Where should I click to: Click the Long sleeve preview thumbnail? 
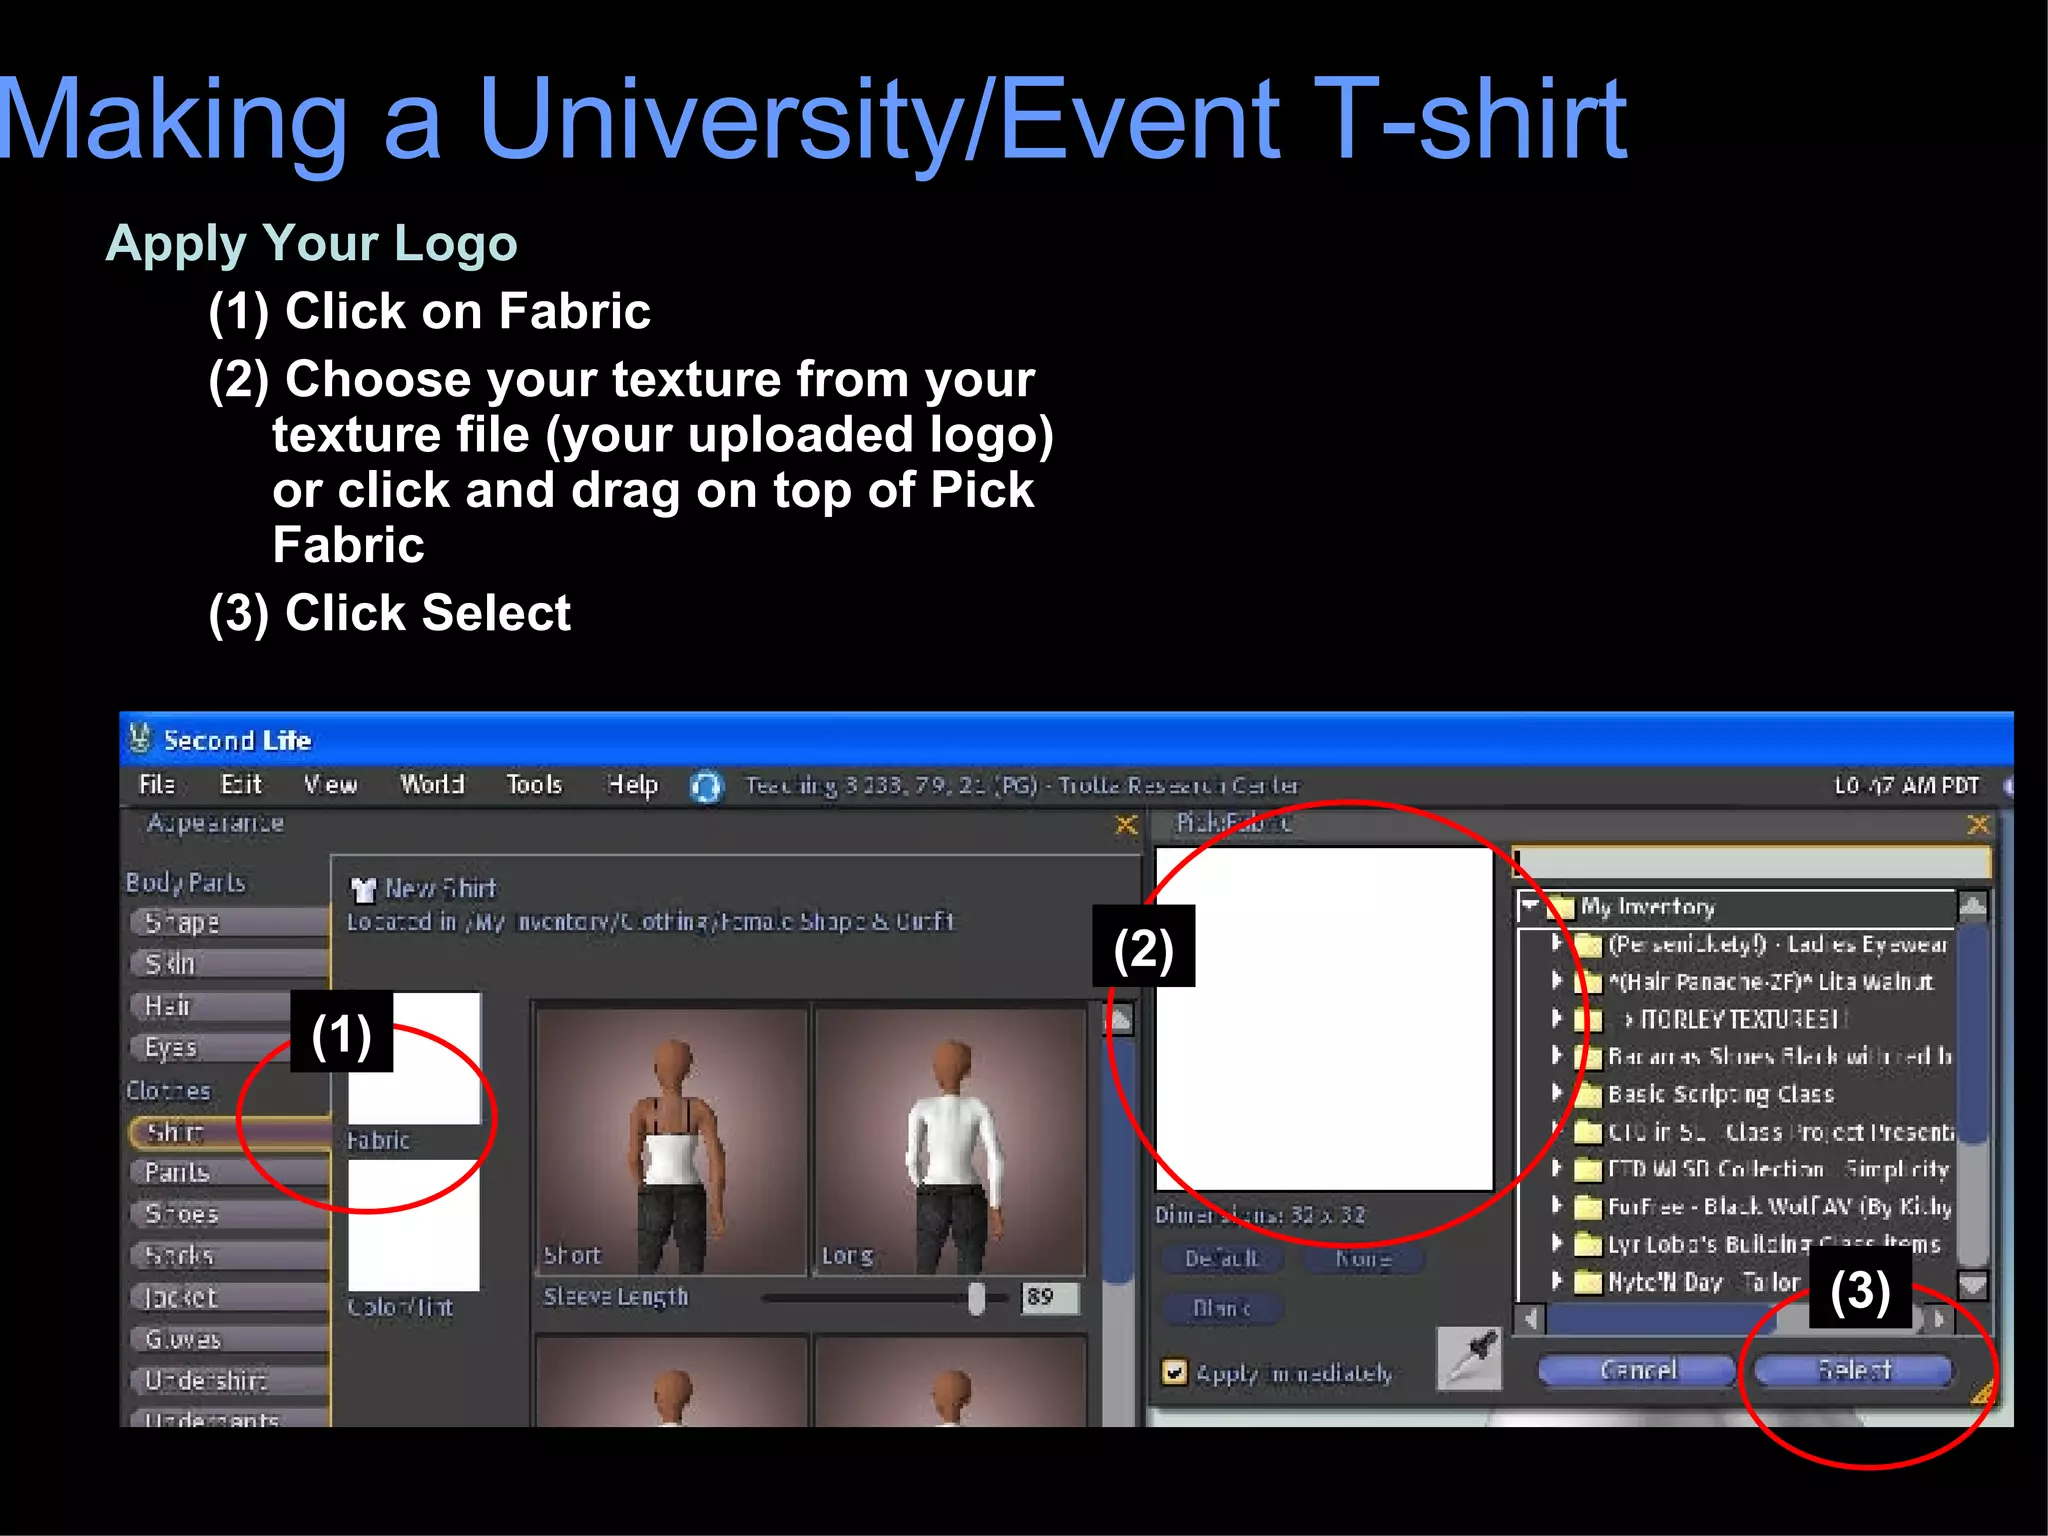(x=950, y=1140)
